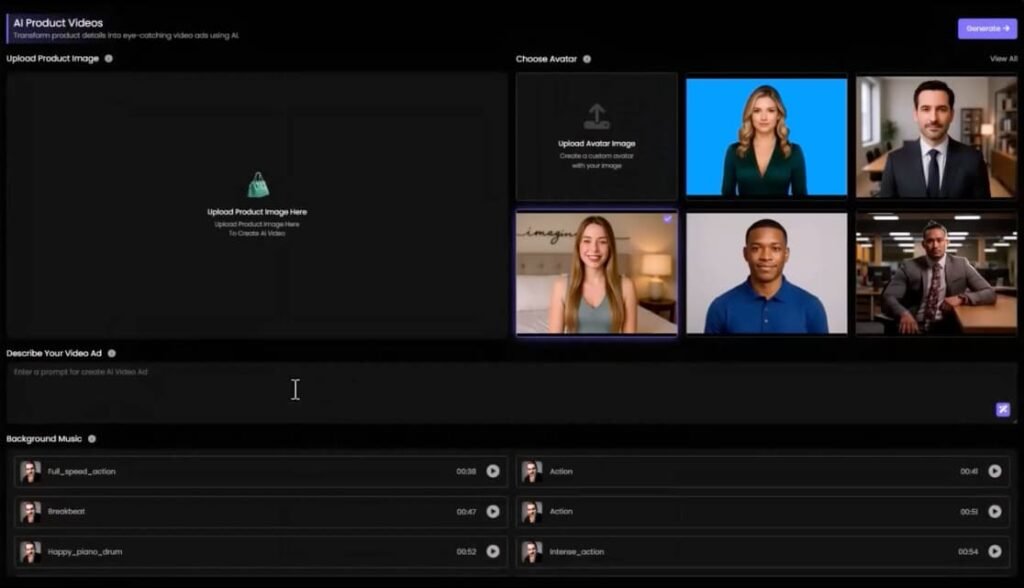Viewport: 1024px width, 588px height.
Task: Choose the man in blue polo avatar
Action: coord(766,273)
